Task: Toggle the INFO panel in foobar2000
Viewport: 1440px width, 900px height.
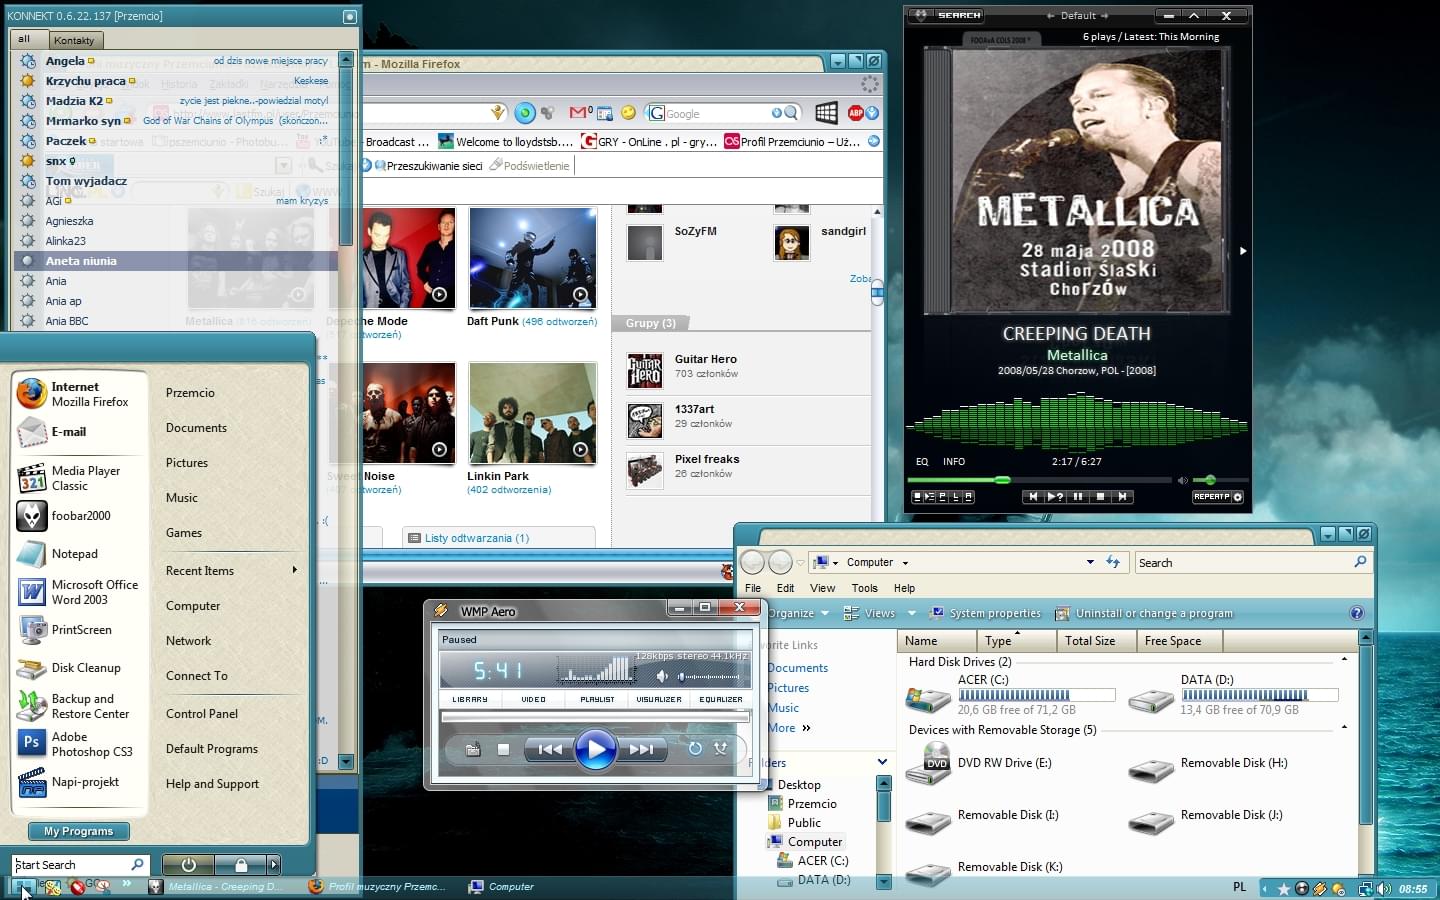Action: pyautogui.click(x=954, y=462)
